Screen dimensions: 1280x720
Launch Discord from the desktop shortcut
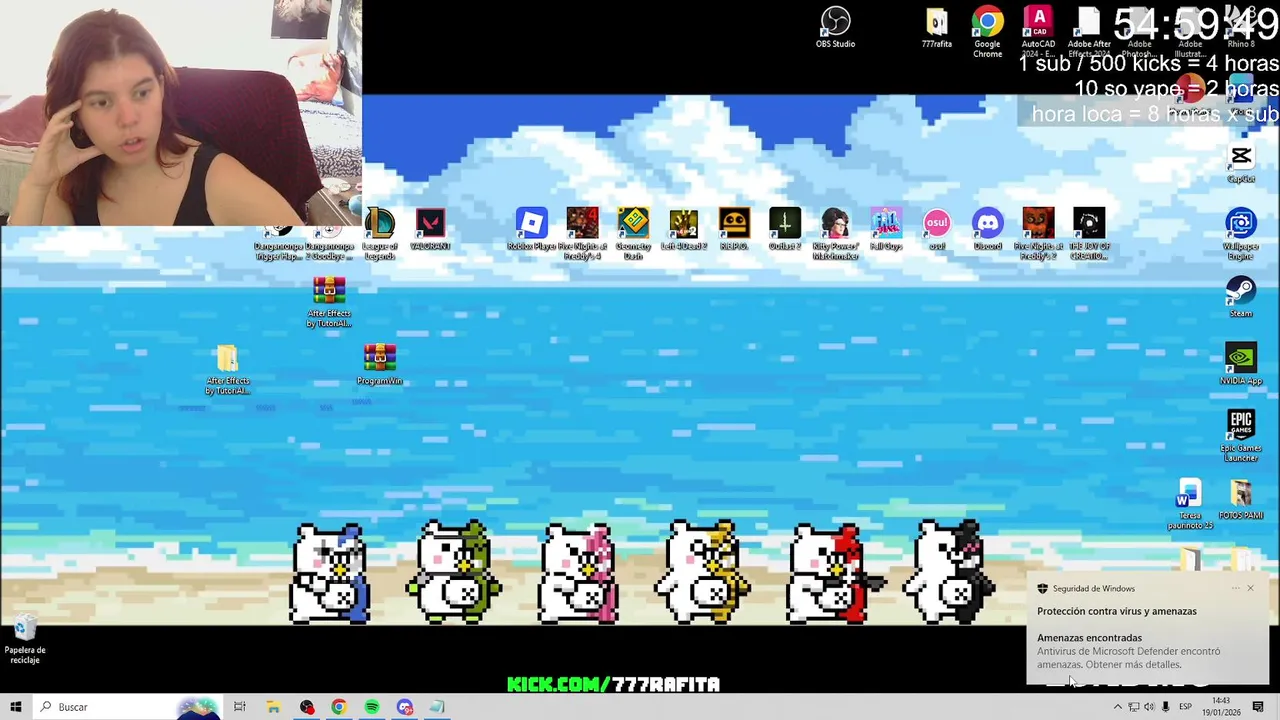pyautogui.click(x=987, y=229)
